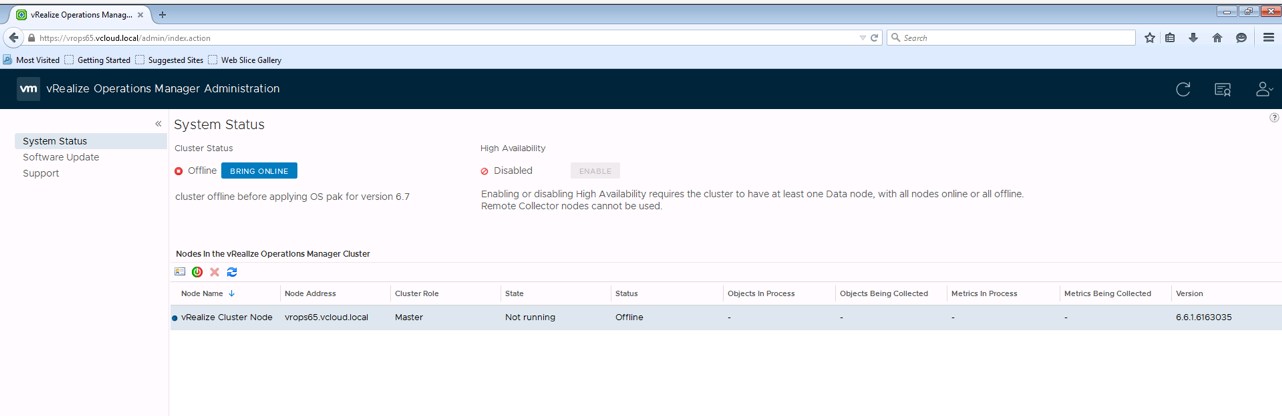Image resolution: width=1282 pixels, height=416 pixels.
Task: Click the red Offline cluster status indicator
Action: tap(179, 171)
